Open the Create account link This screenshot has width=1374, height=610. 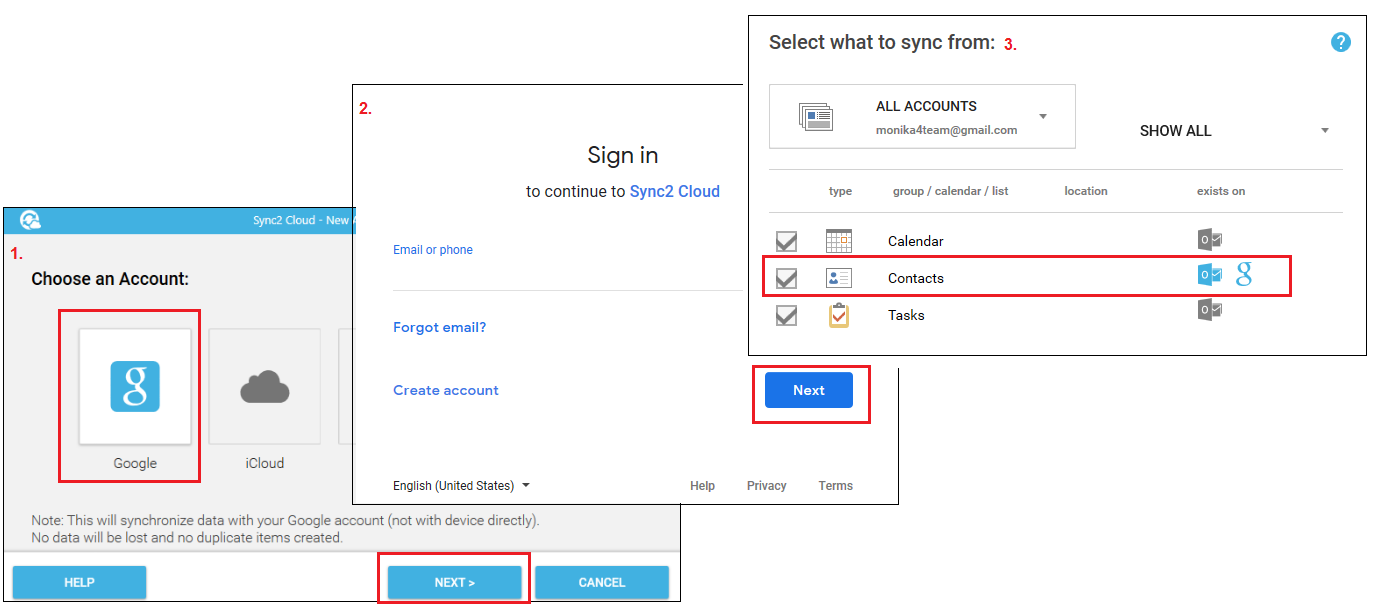(445, 389)
